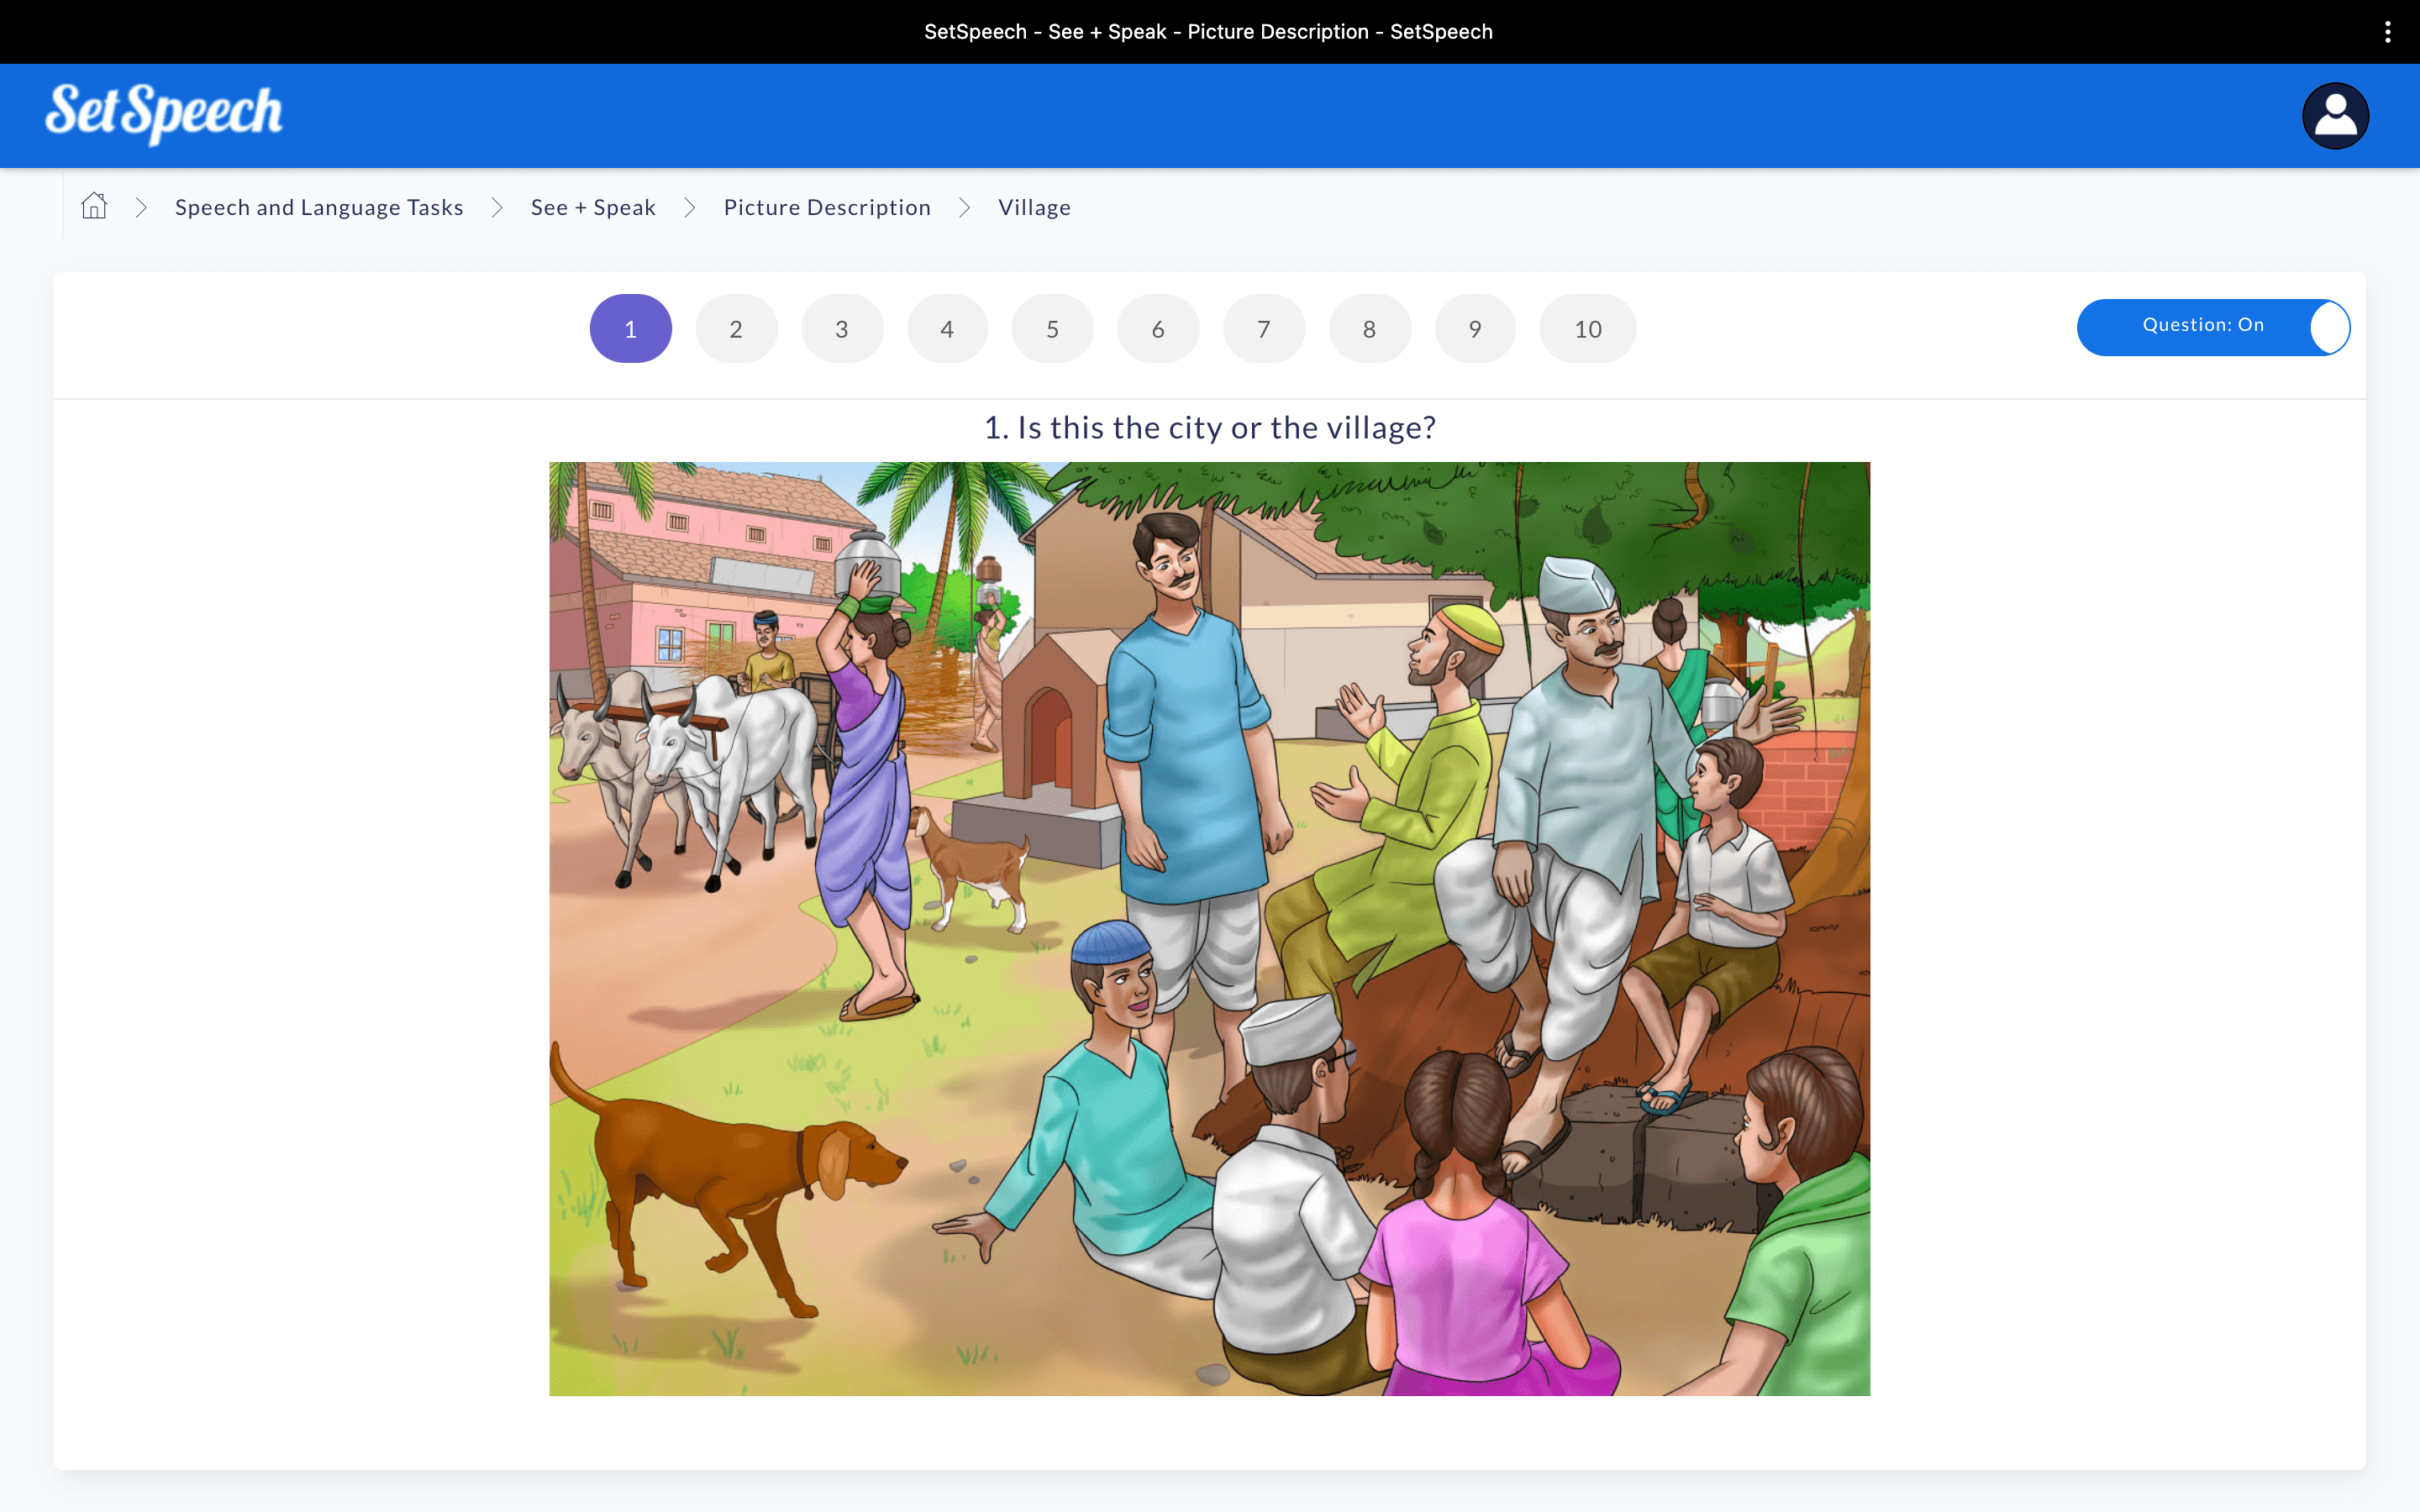Open the user profile avatar icon
2420x1512 pixels.
(x=2335, y=116)
